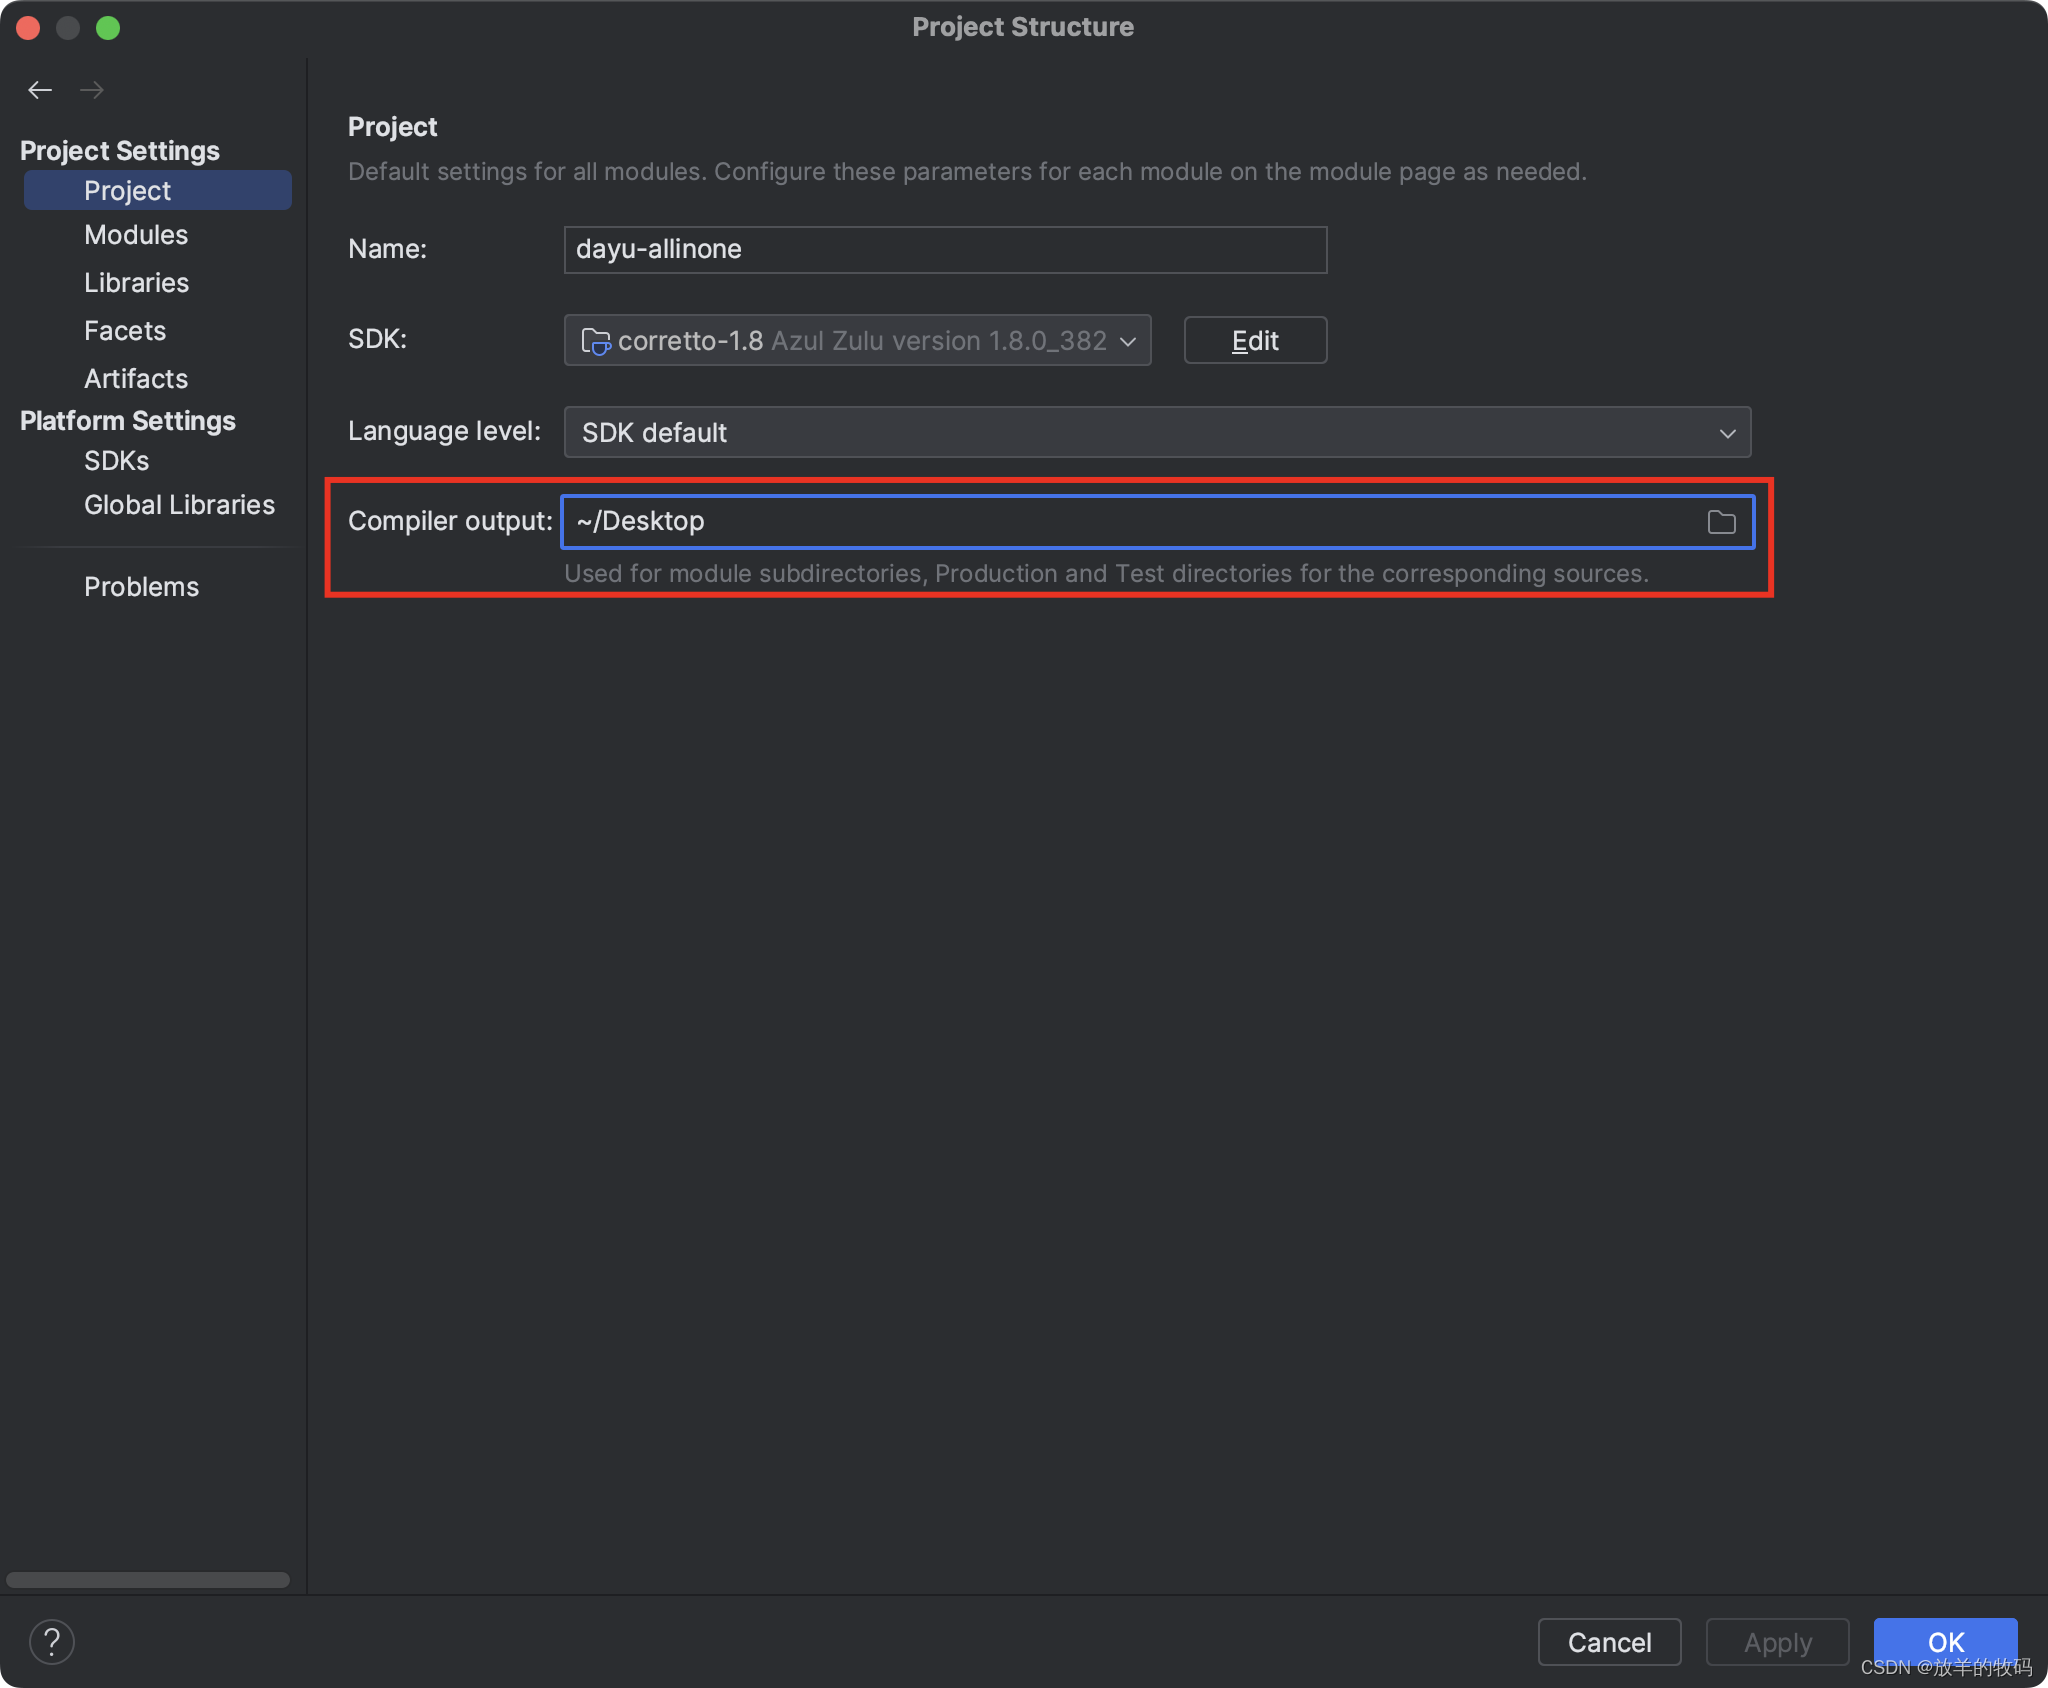Show the Problems list
Viewport: 2048px width, 1688px height.
[x=141, y=587]
